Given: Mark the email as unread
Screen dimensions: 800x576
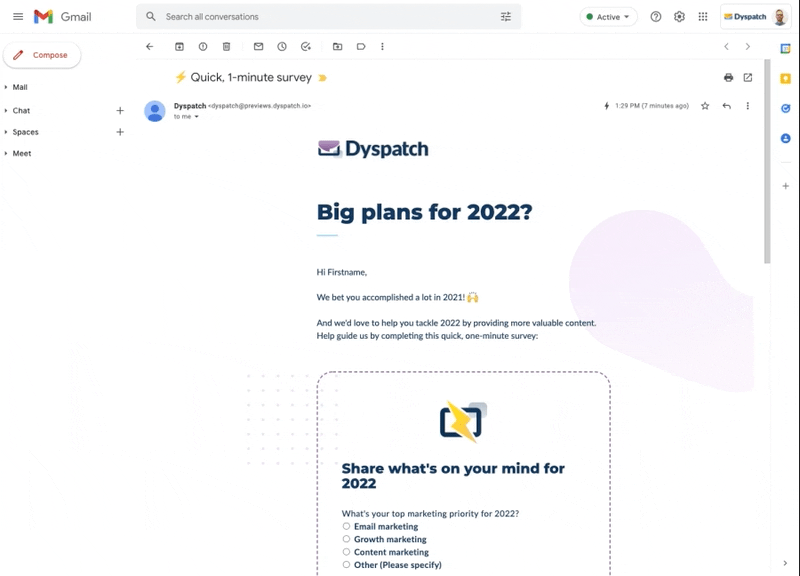Looking at the screenshot, I should 258,46.
